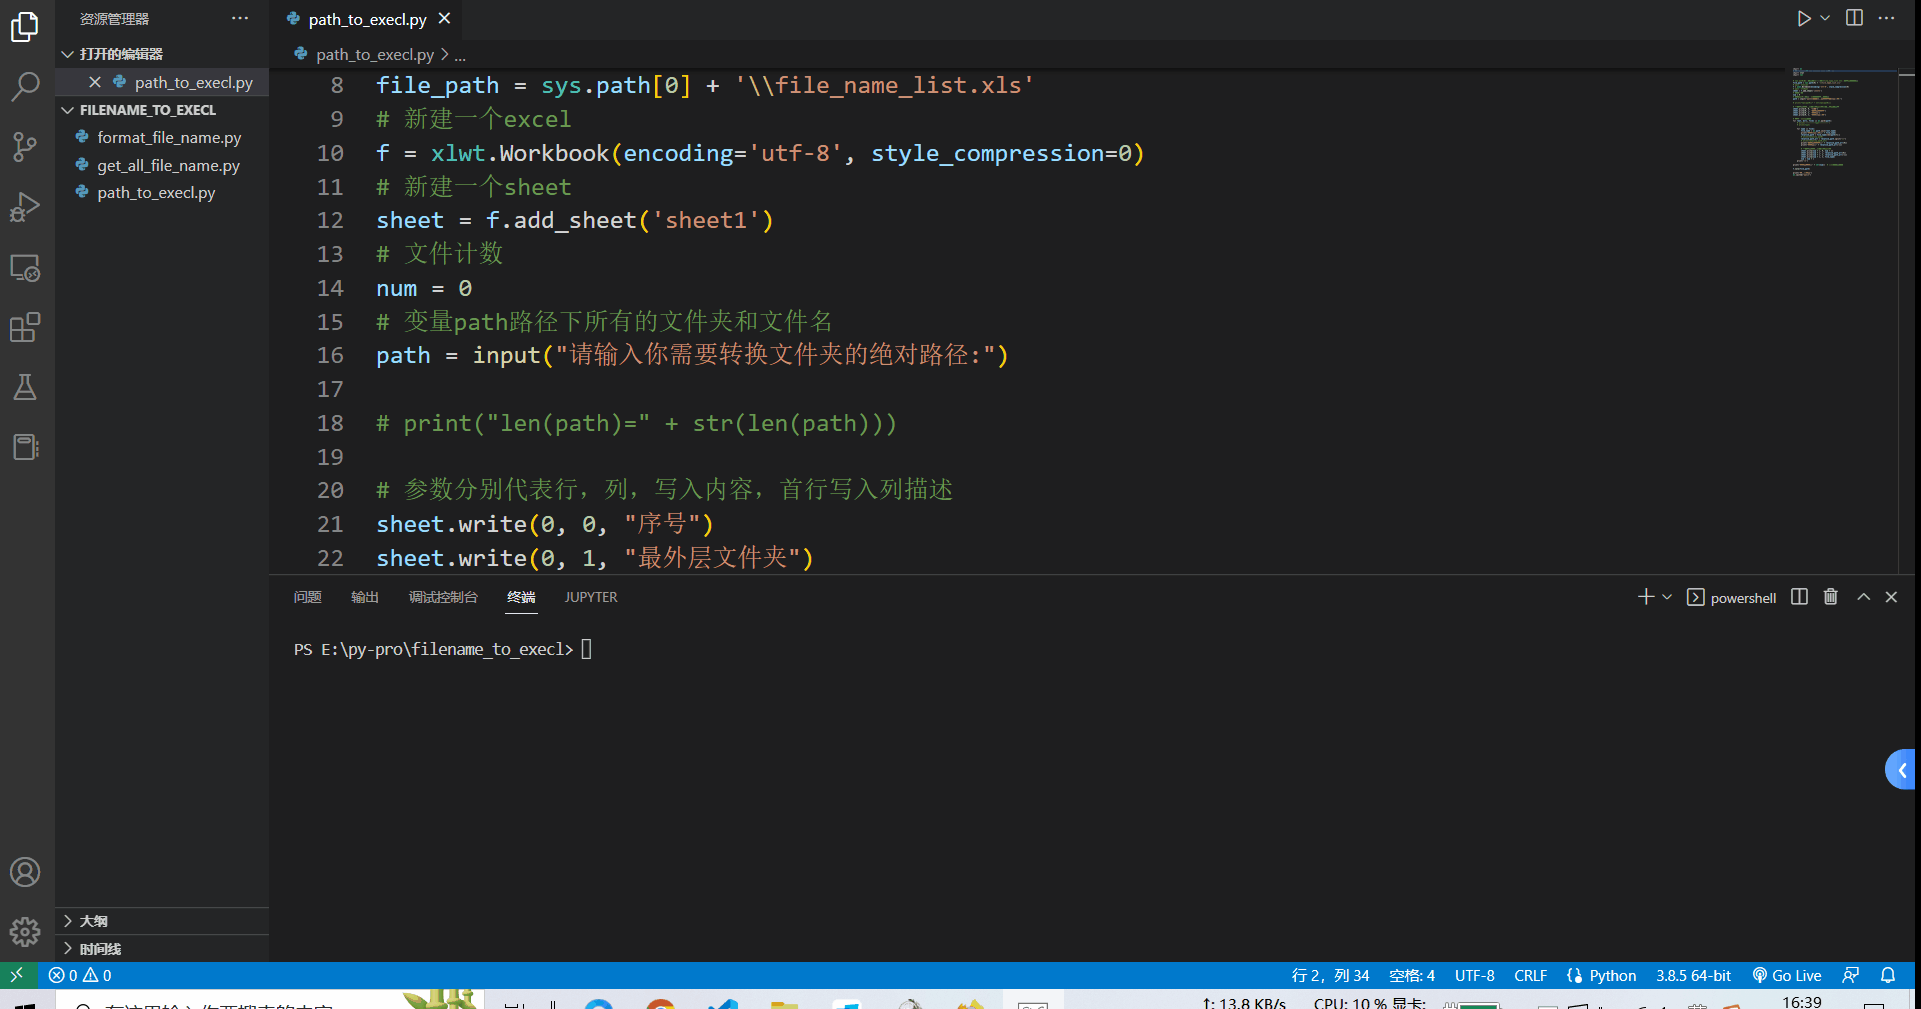Select the path_to_execl.py editor tab
Screen dimensions: 1921x1009
point(367,19)
